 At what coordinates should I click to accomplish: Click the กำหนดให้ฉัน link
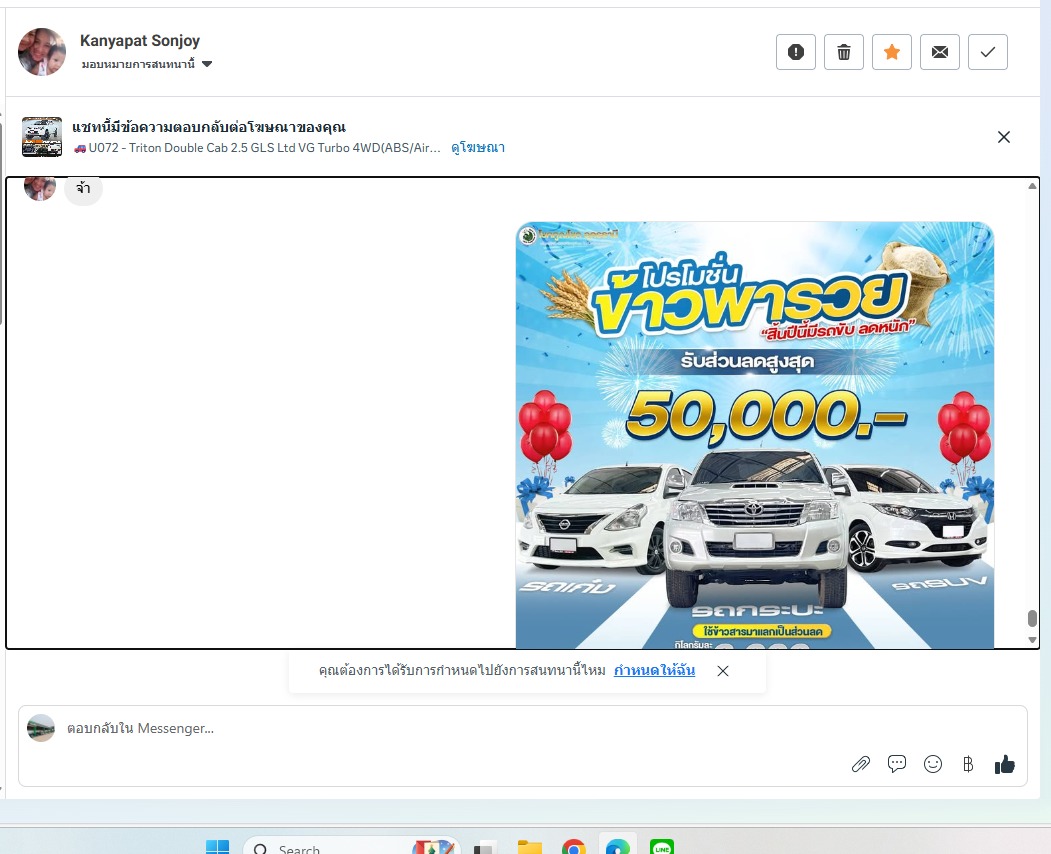pos(654,670)
